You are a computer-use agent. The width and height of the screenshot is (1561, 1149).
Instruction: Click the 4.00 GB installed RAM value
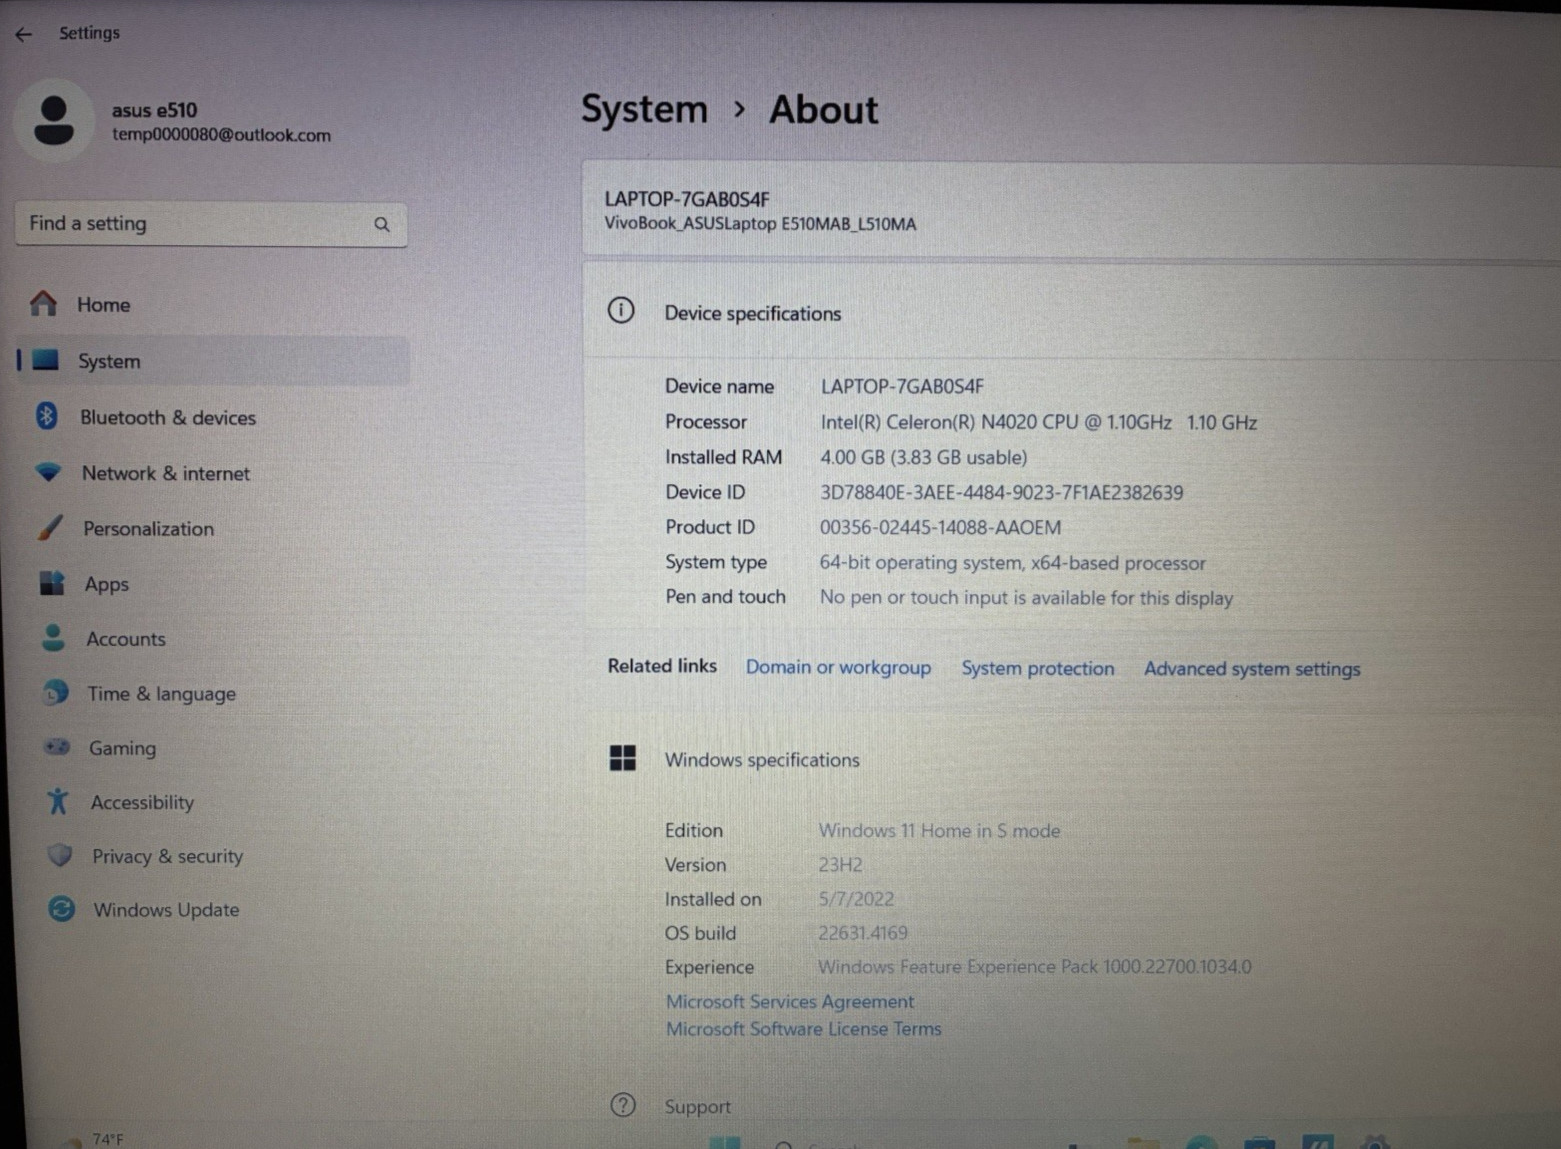[x=924, y=457]
